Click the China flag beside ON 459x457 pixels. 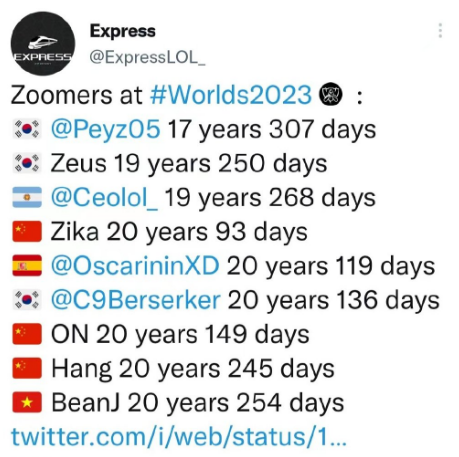point(27,334)
